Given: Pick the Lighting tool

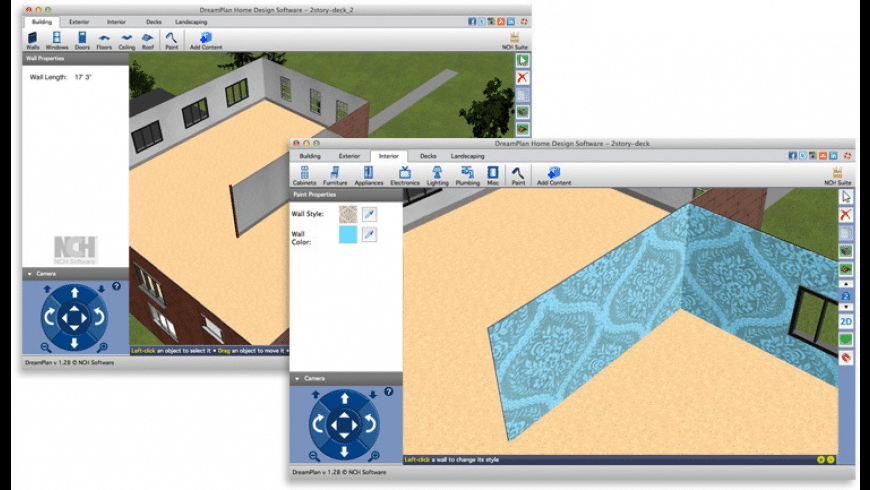Looking at the screenshot, I should 437,175.
